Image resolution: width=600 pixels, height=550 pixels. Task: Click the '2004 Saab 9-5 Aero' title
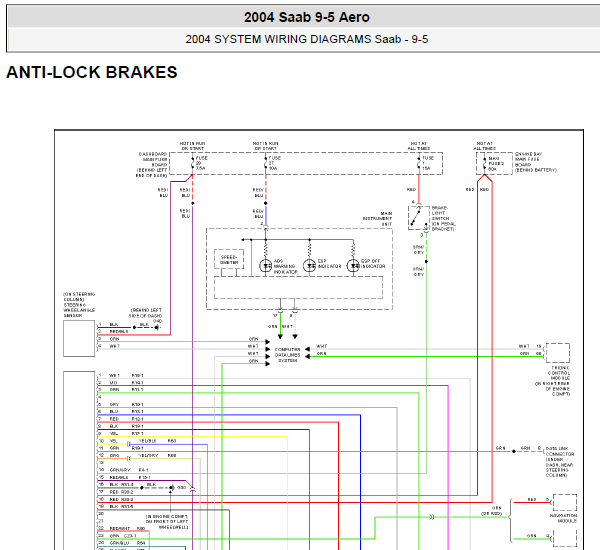(307, 17)
